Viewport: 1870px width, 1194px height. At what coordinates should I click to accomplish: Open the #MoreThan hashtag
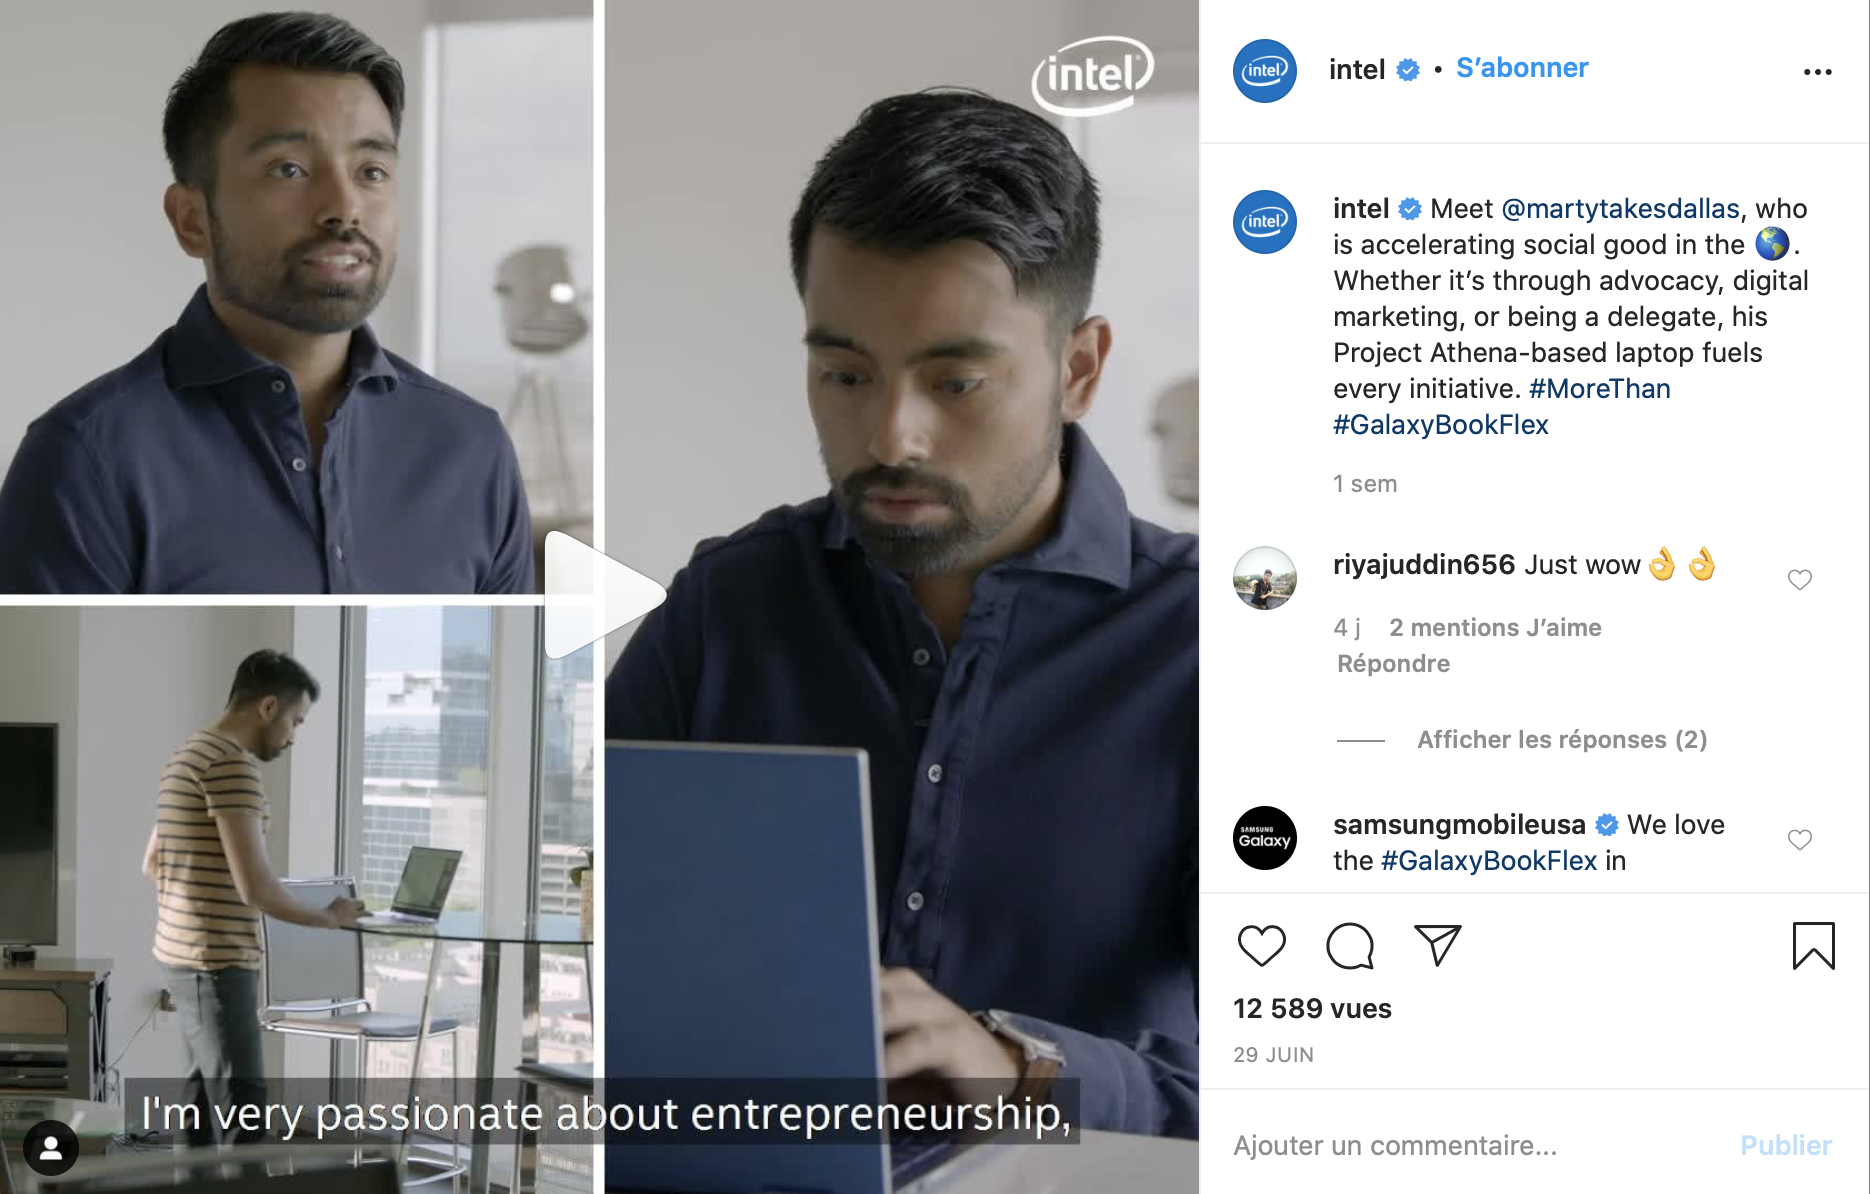coord(1599,389)
